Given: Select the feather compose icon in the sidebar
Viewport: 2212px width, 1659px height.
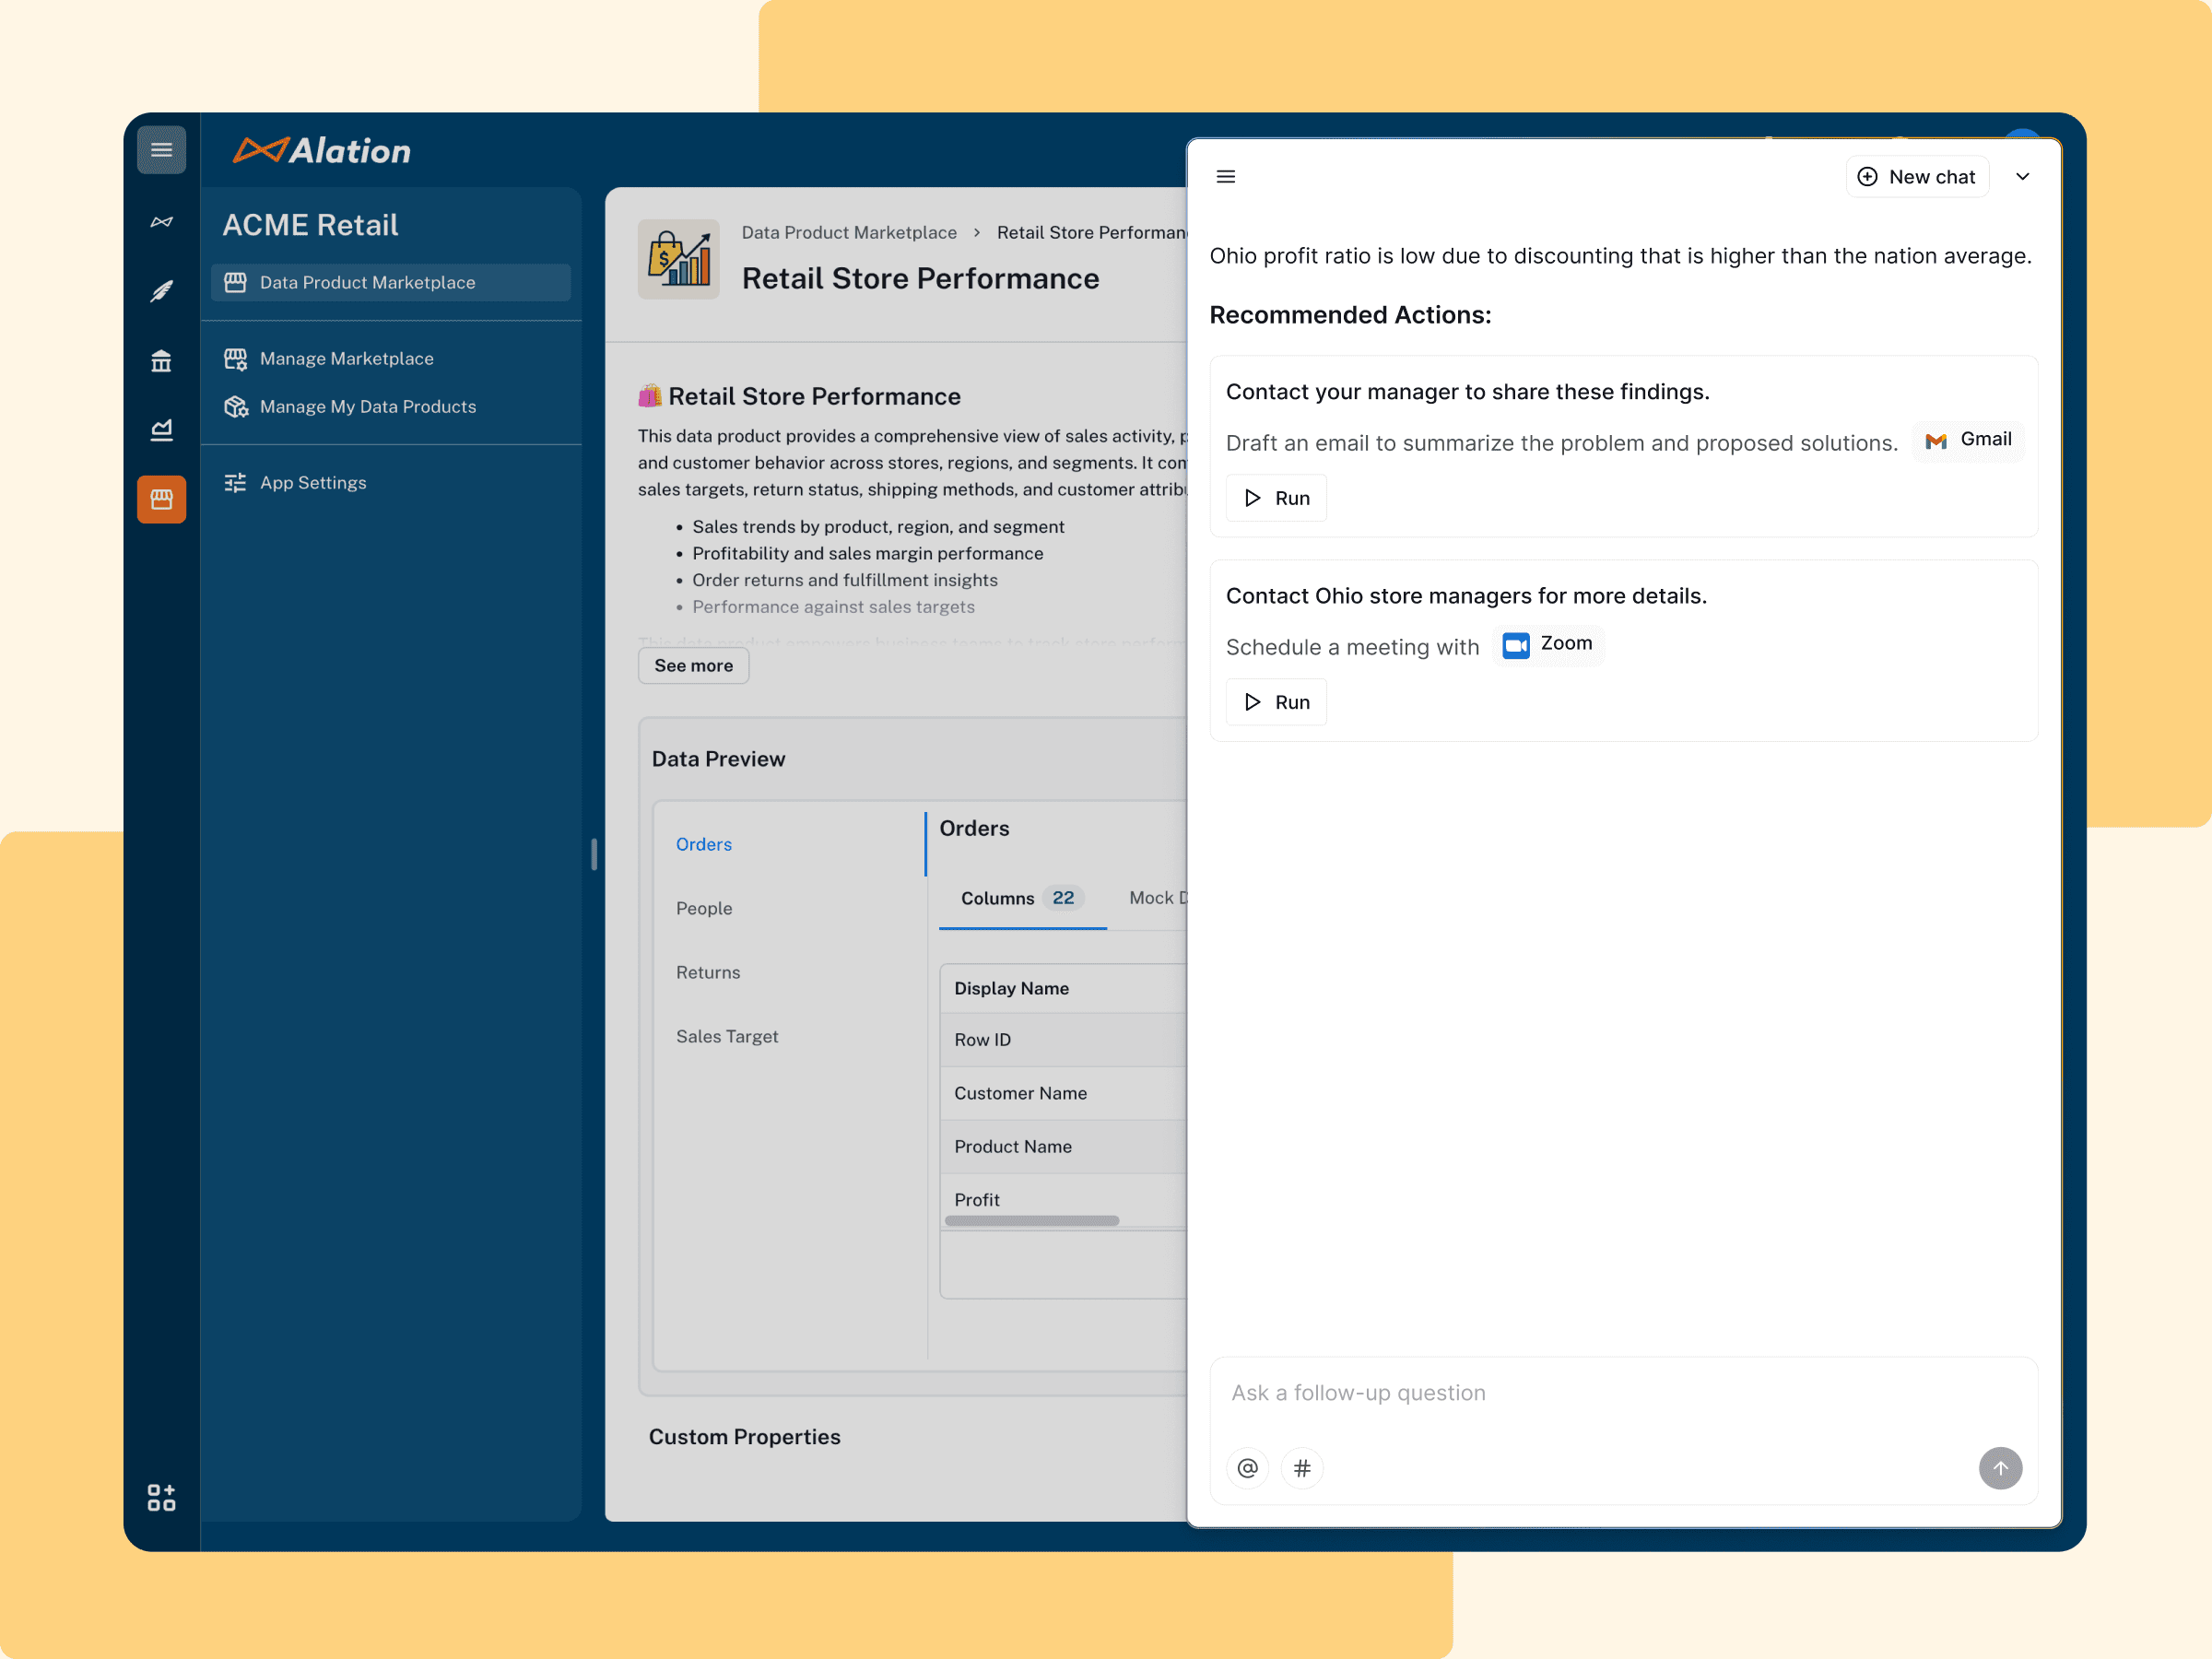Looking at the screenshot, I should coord(161,290).
